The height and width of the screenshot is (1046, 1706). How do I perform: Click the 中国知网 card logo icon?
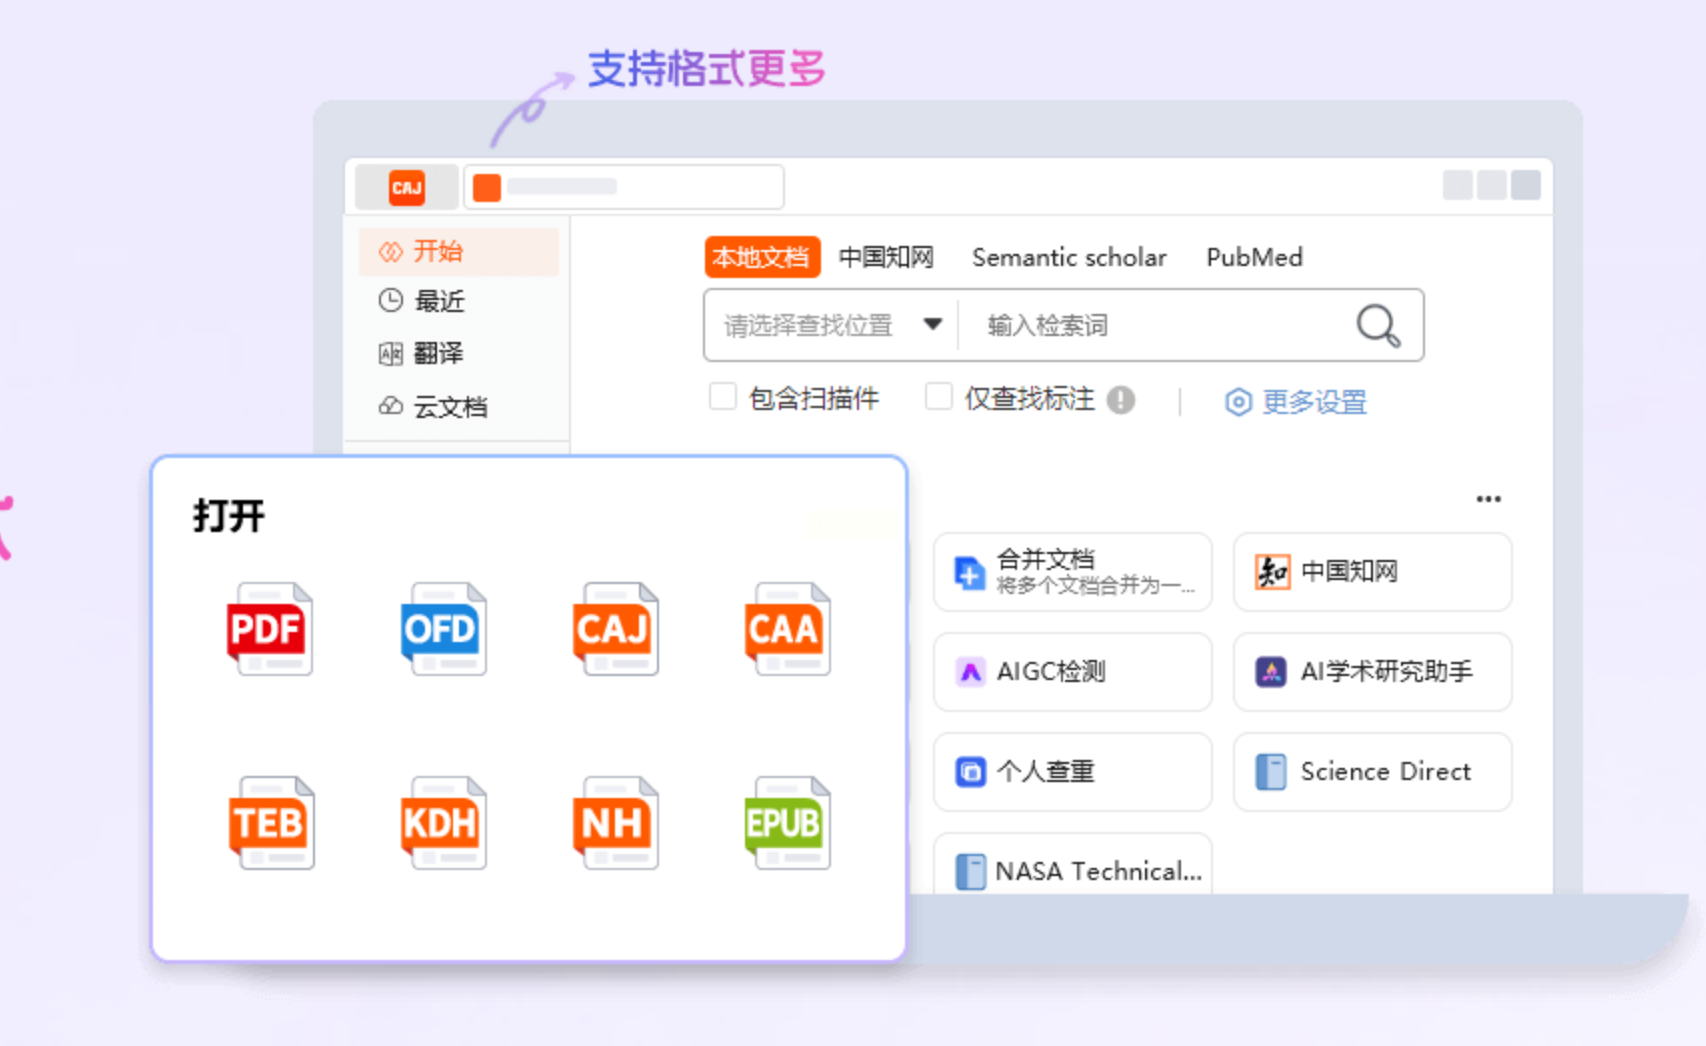tap(1272, 572)
